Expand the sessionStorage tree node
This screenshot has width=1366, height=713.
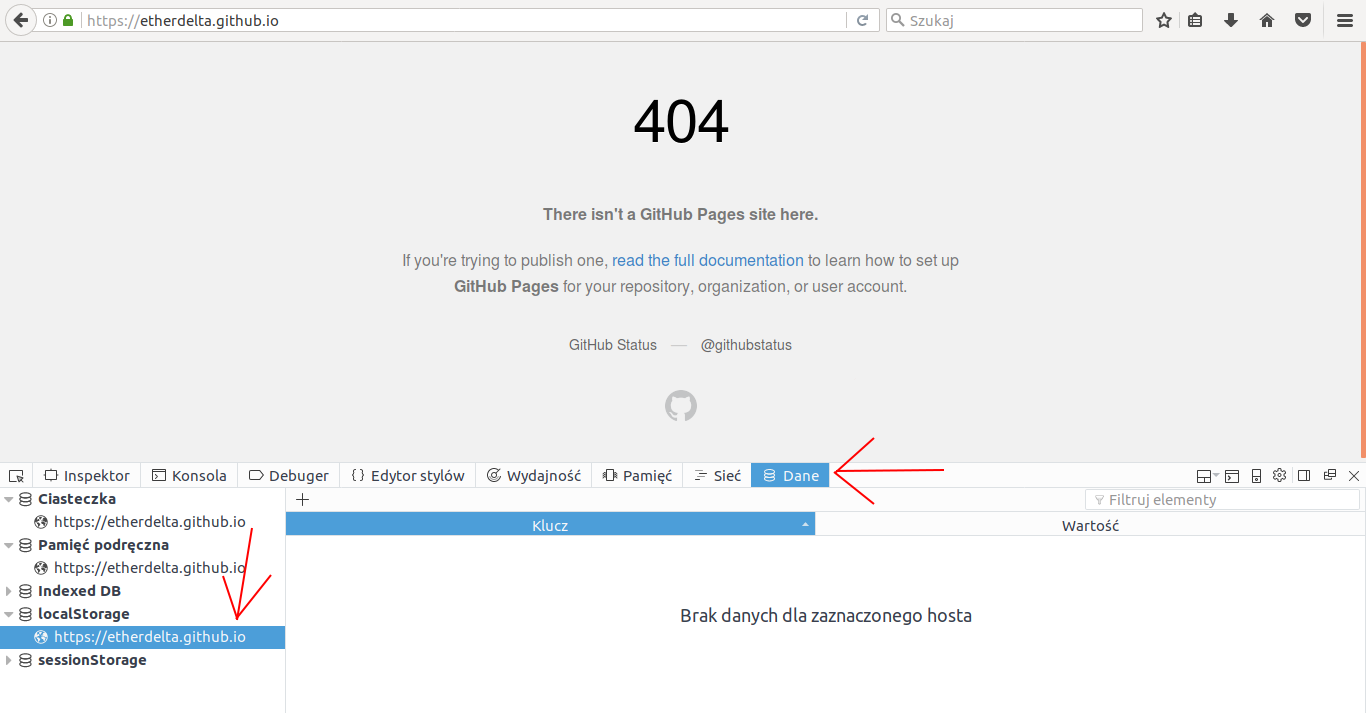click(10, 660)
